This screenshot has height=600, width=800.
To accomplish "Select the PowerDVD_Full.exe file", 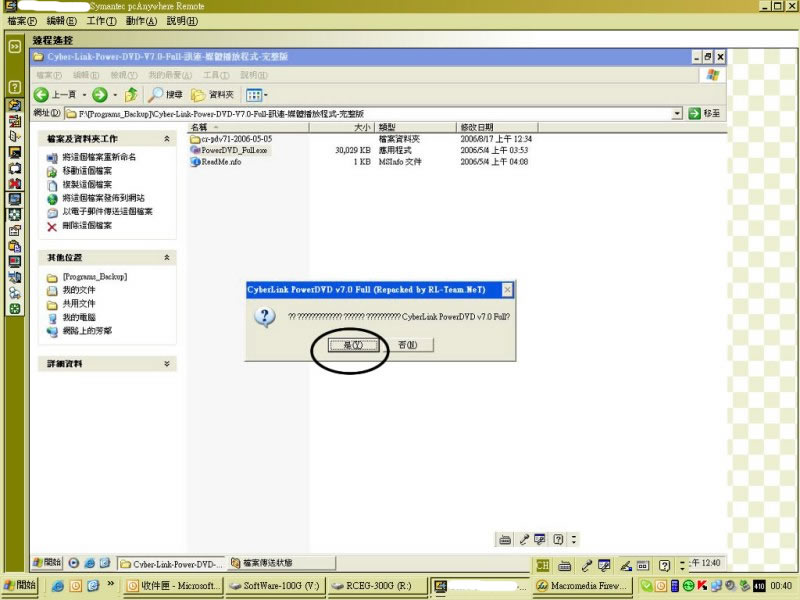I will coord(229,150).
